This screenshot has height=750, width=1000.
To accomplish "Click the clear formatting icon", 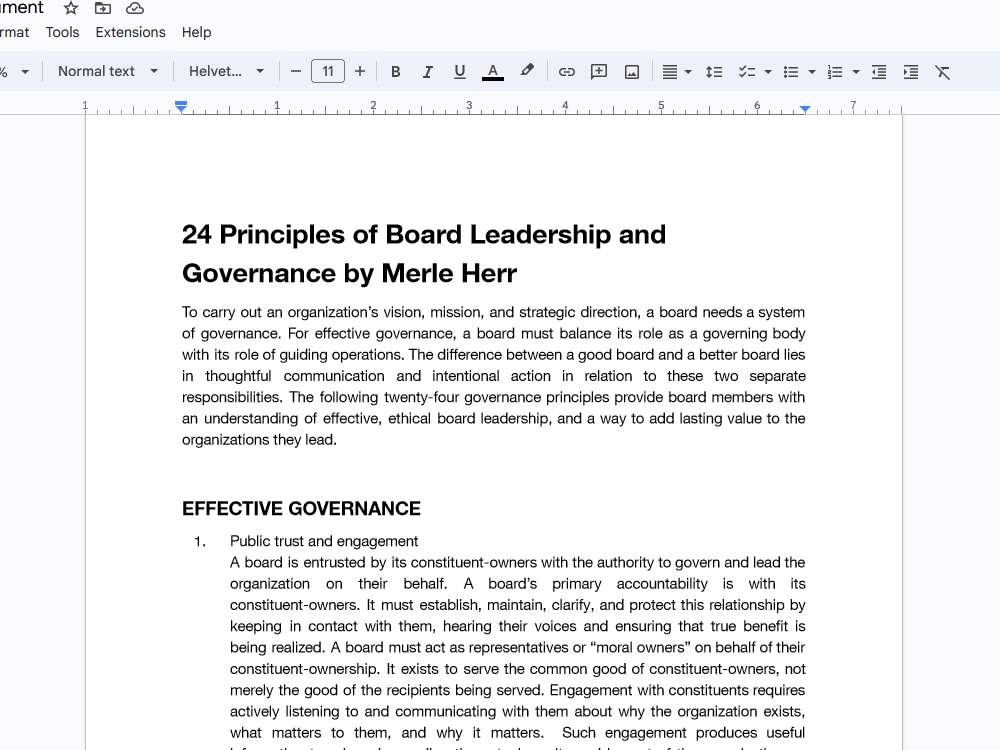I will [943, 71].
